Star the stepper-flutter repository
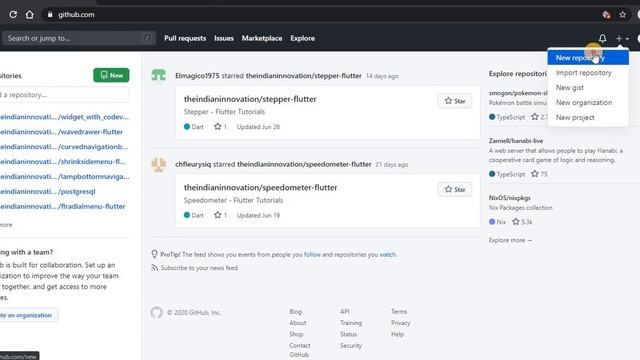This screenshot has width=640, height=360. point(455,101)
